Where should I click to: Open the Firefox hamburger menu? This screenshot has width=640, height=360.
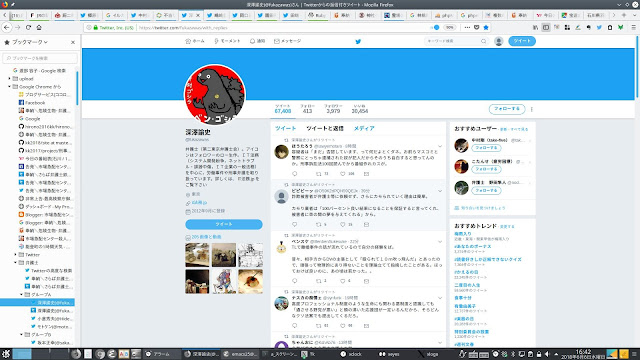[633, 27]
